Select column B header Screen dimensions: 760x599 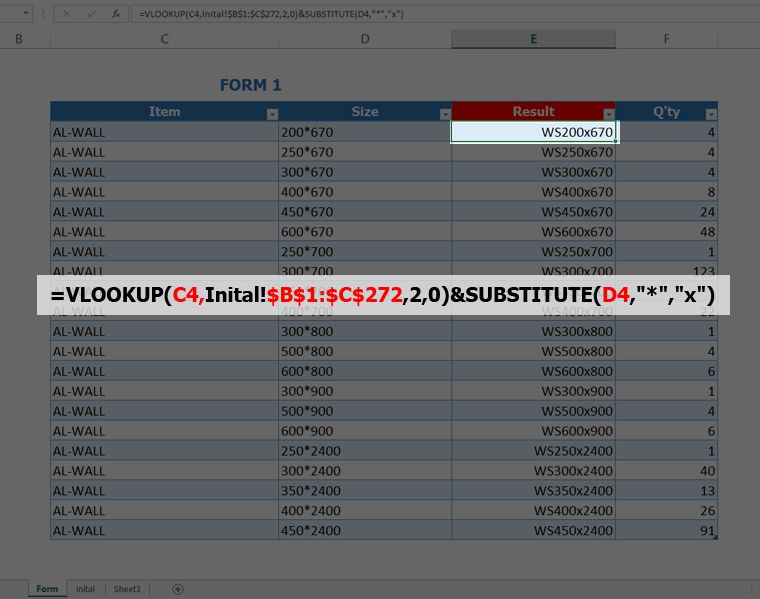point(19,39)
